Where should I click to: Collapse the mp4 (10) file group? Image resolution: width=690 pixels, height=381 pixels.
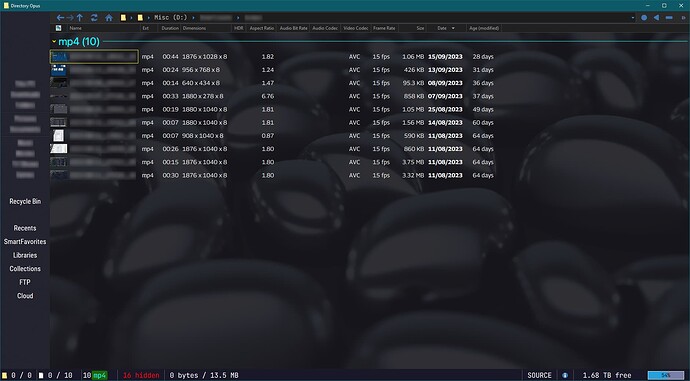(x=54, y=41)
